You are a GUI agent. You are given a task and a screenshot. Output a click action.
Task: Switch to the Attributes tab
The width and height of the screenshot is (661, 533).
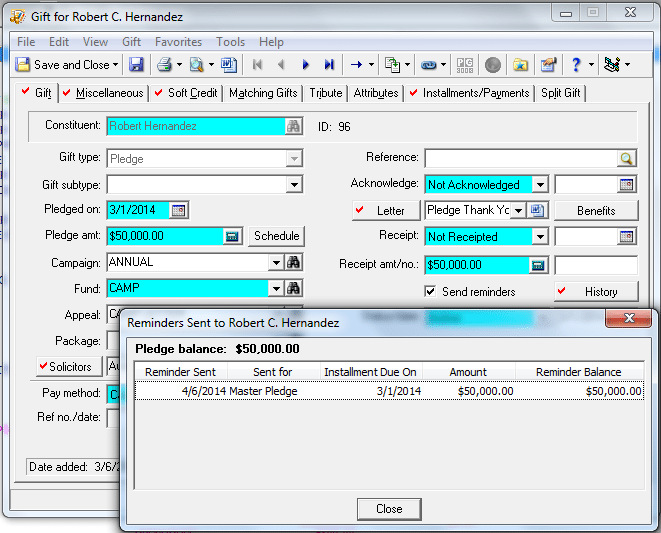[x=376, y=93]
